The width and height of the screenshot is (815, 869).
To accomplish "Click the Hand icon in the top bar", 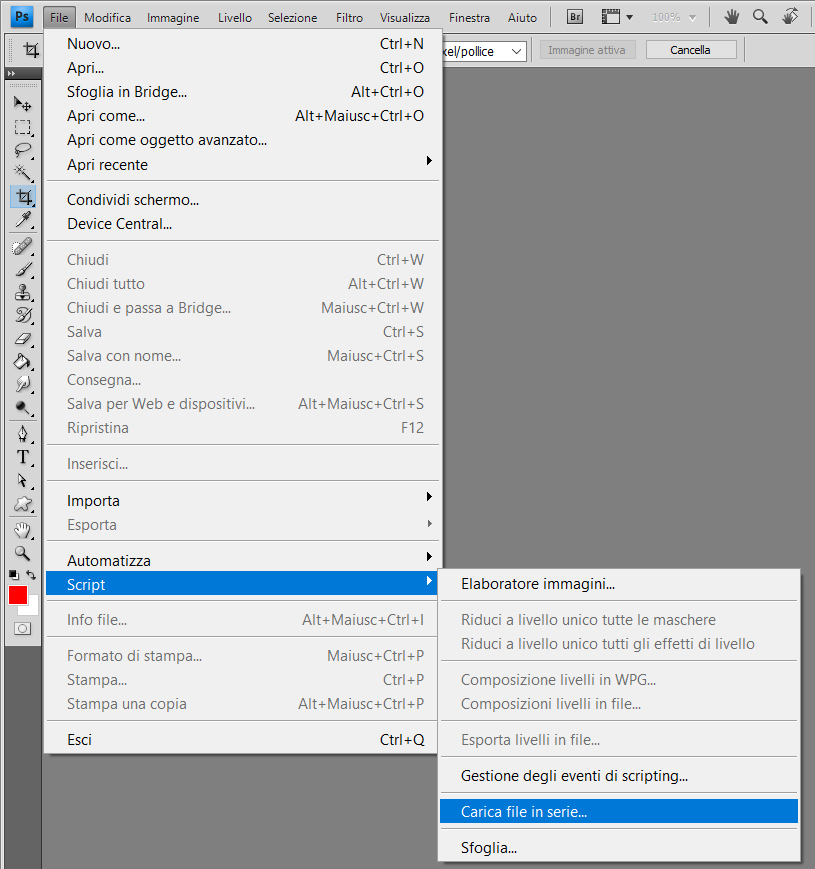I will tap(731, 17).
